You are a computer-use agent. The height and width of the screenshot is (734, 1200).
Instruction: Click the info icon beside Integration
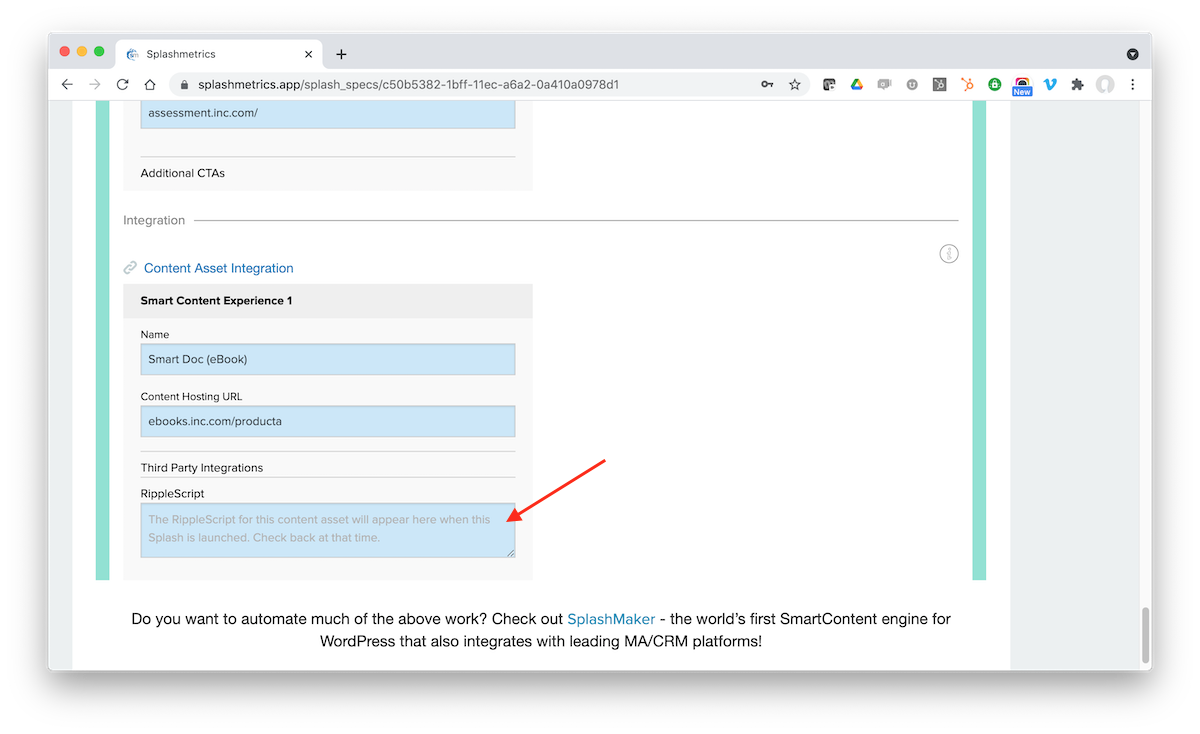[949, 254]
